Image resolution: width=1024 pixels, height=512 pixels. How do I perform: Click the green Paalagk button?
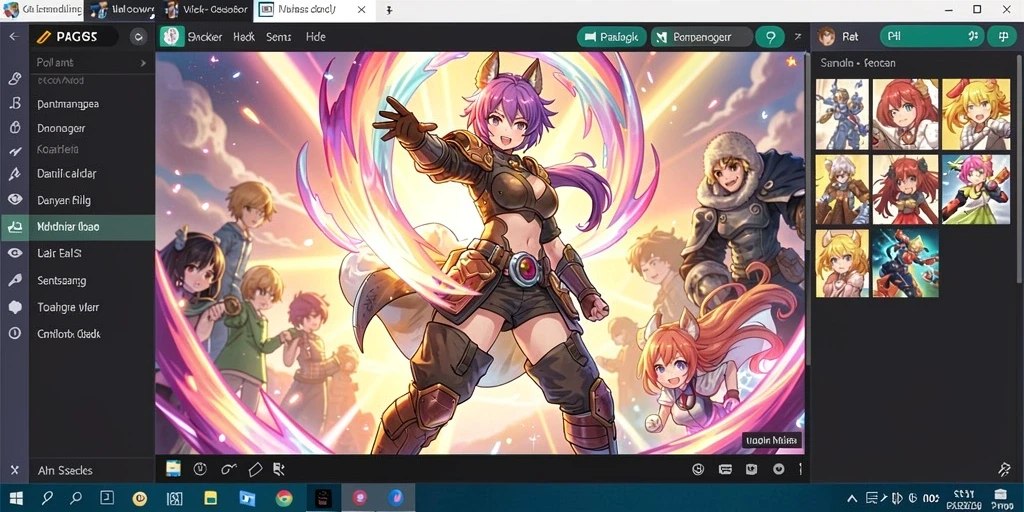pos(611,37)
